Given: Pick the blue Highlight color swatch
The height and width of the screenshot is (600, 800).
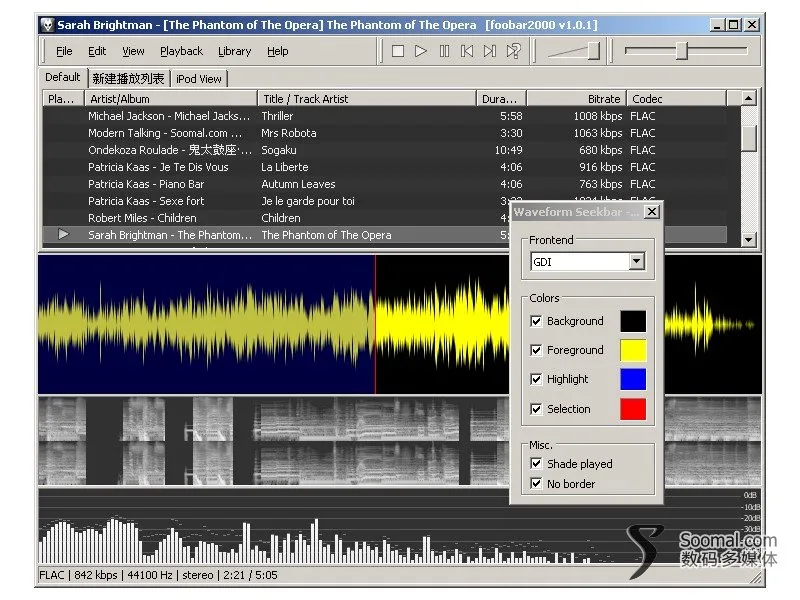Looking at the screenshot, I should click(633, 380).
